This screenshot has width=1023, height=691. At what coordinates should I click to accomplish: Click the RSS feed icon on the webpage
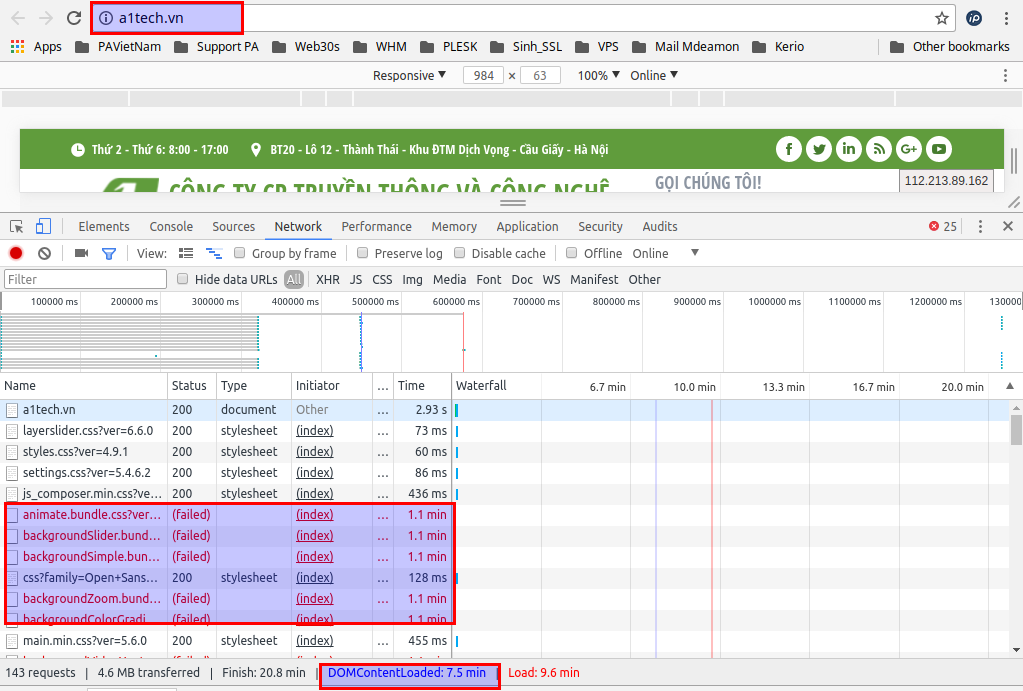click(x=879, y=149)
